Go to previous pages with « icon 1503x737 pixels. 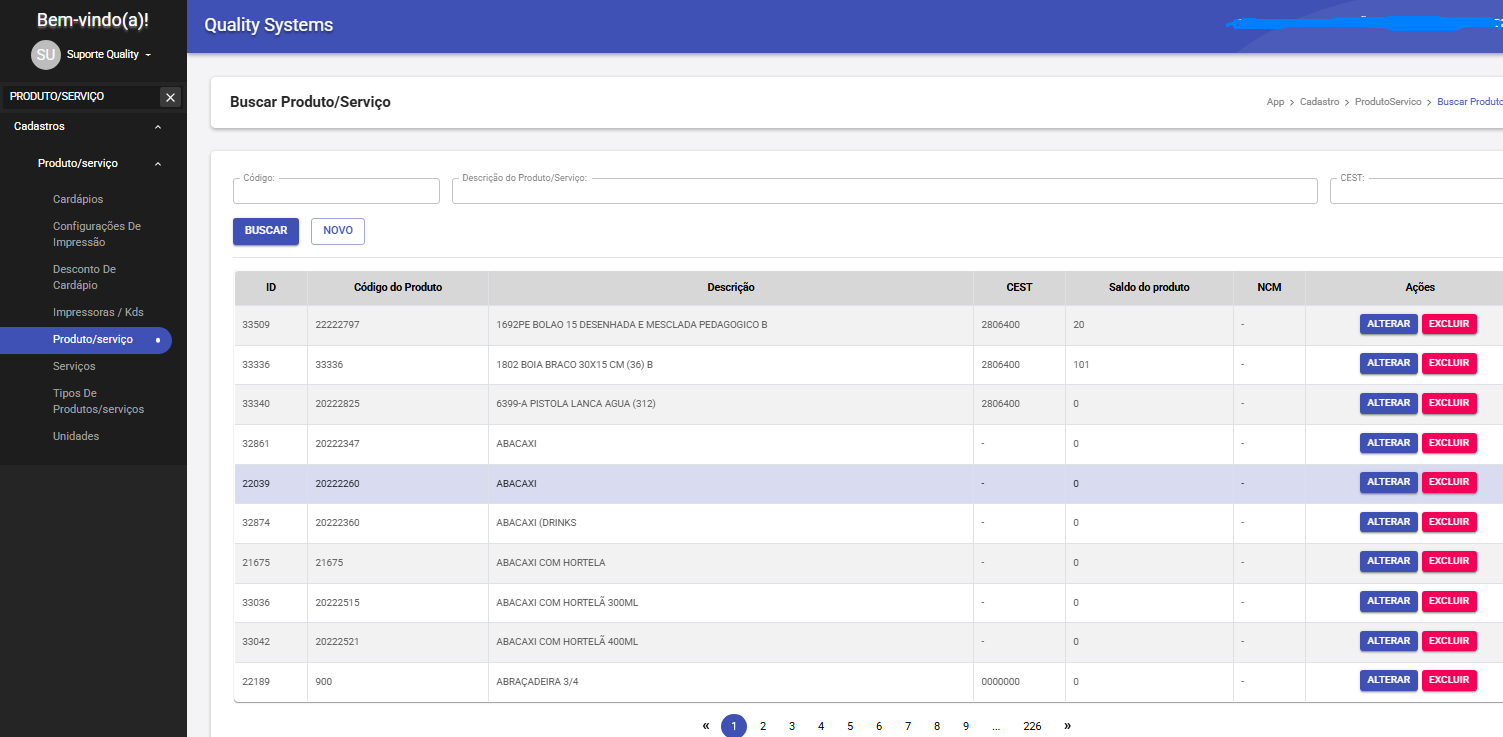click(x=706, y=726)
